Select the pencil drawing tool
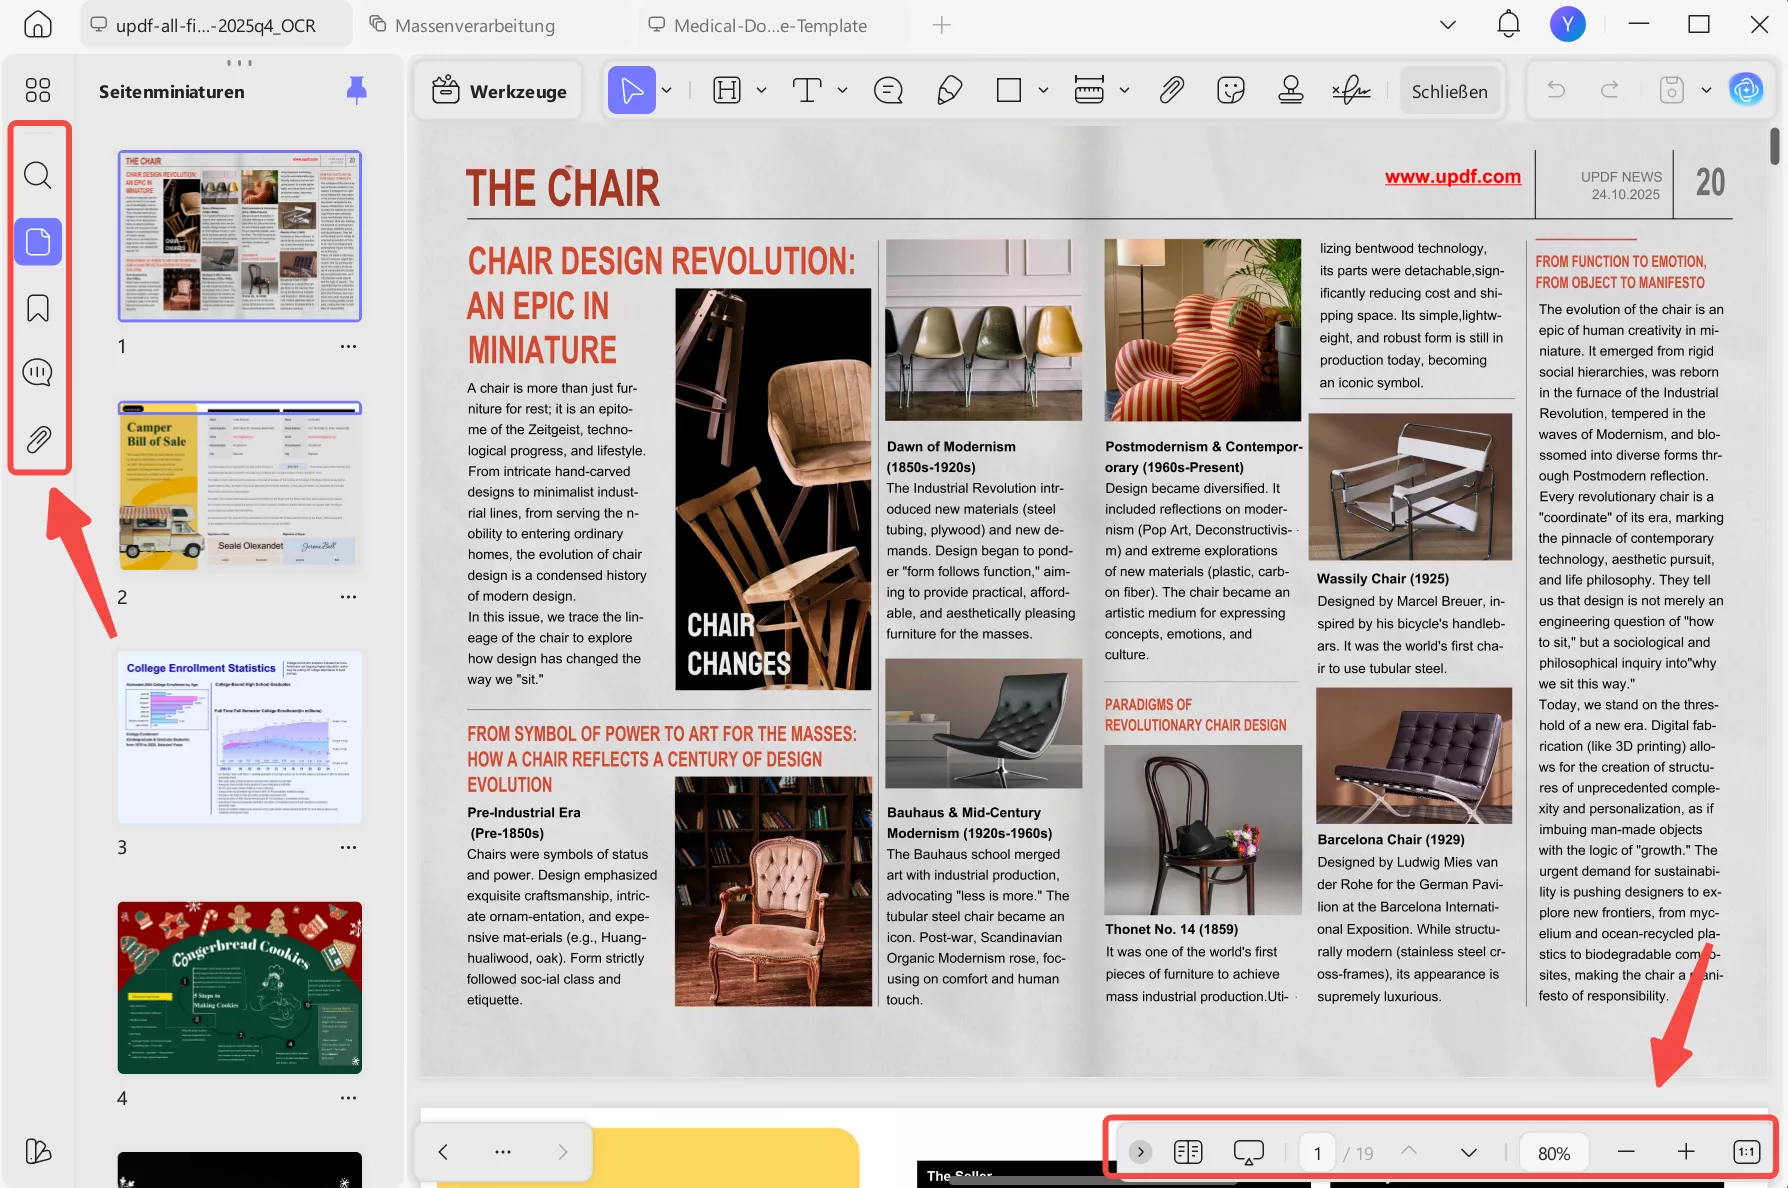 point(949,91)
